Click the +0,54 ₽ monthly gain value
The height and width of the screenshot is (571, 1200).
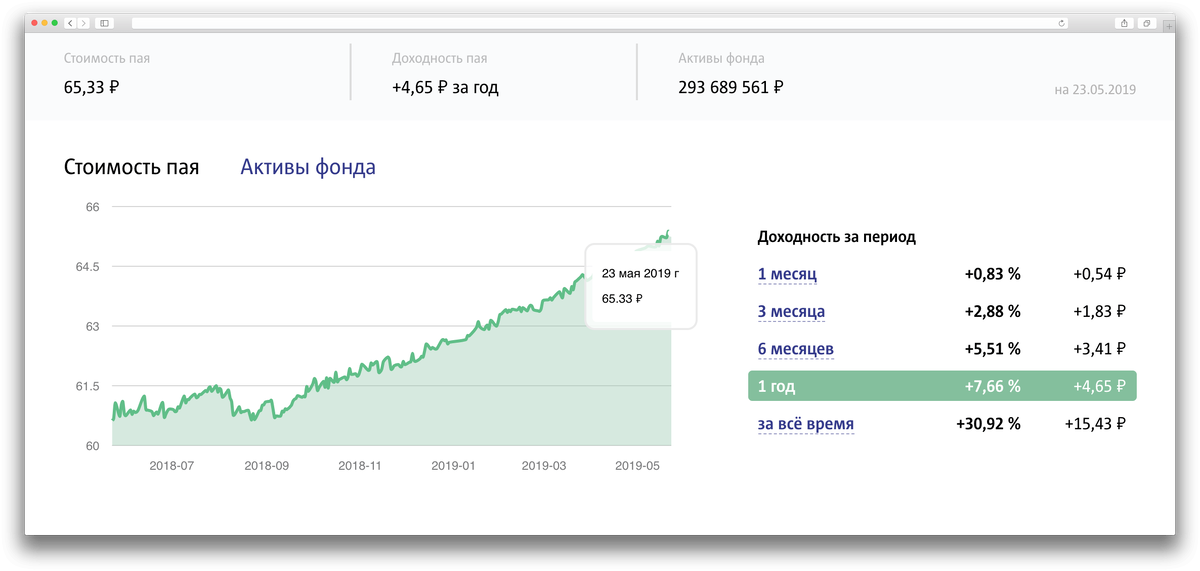point(1100,274)
